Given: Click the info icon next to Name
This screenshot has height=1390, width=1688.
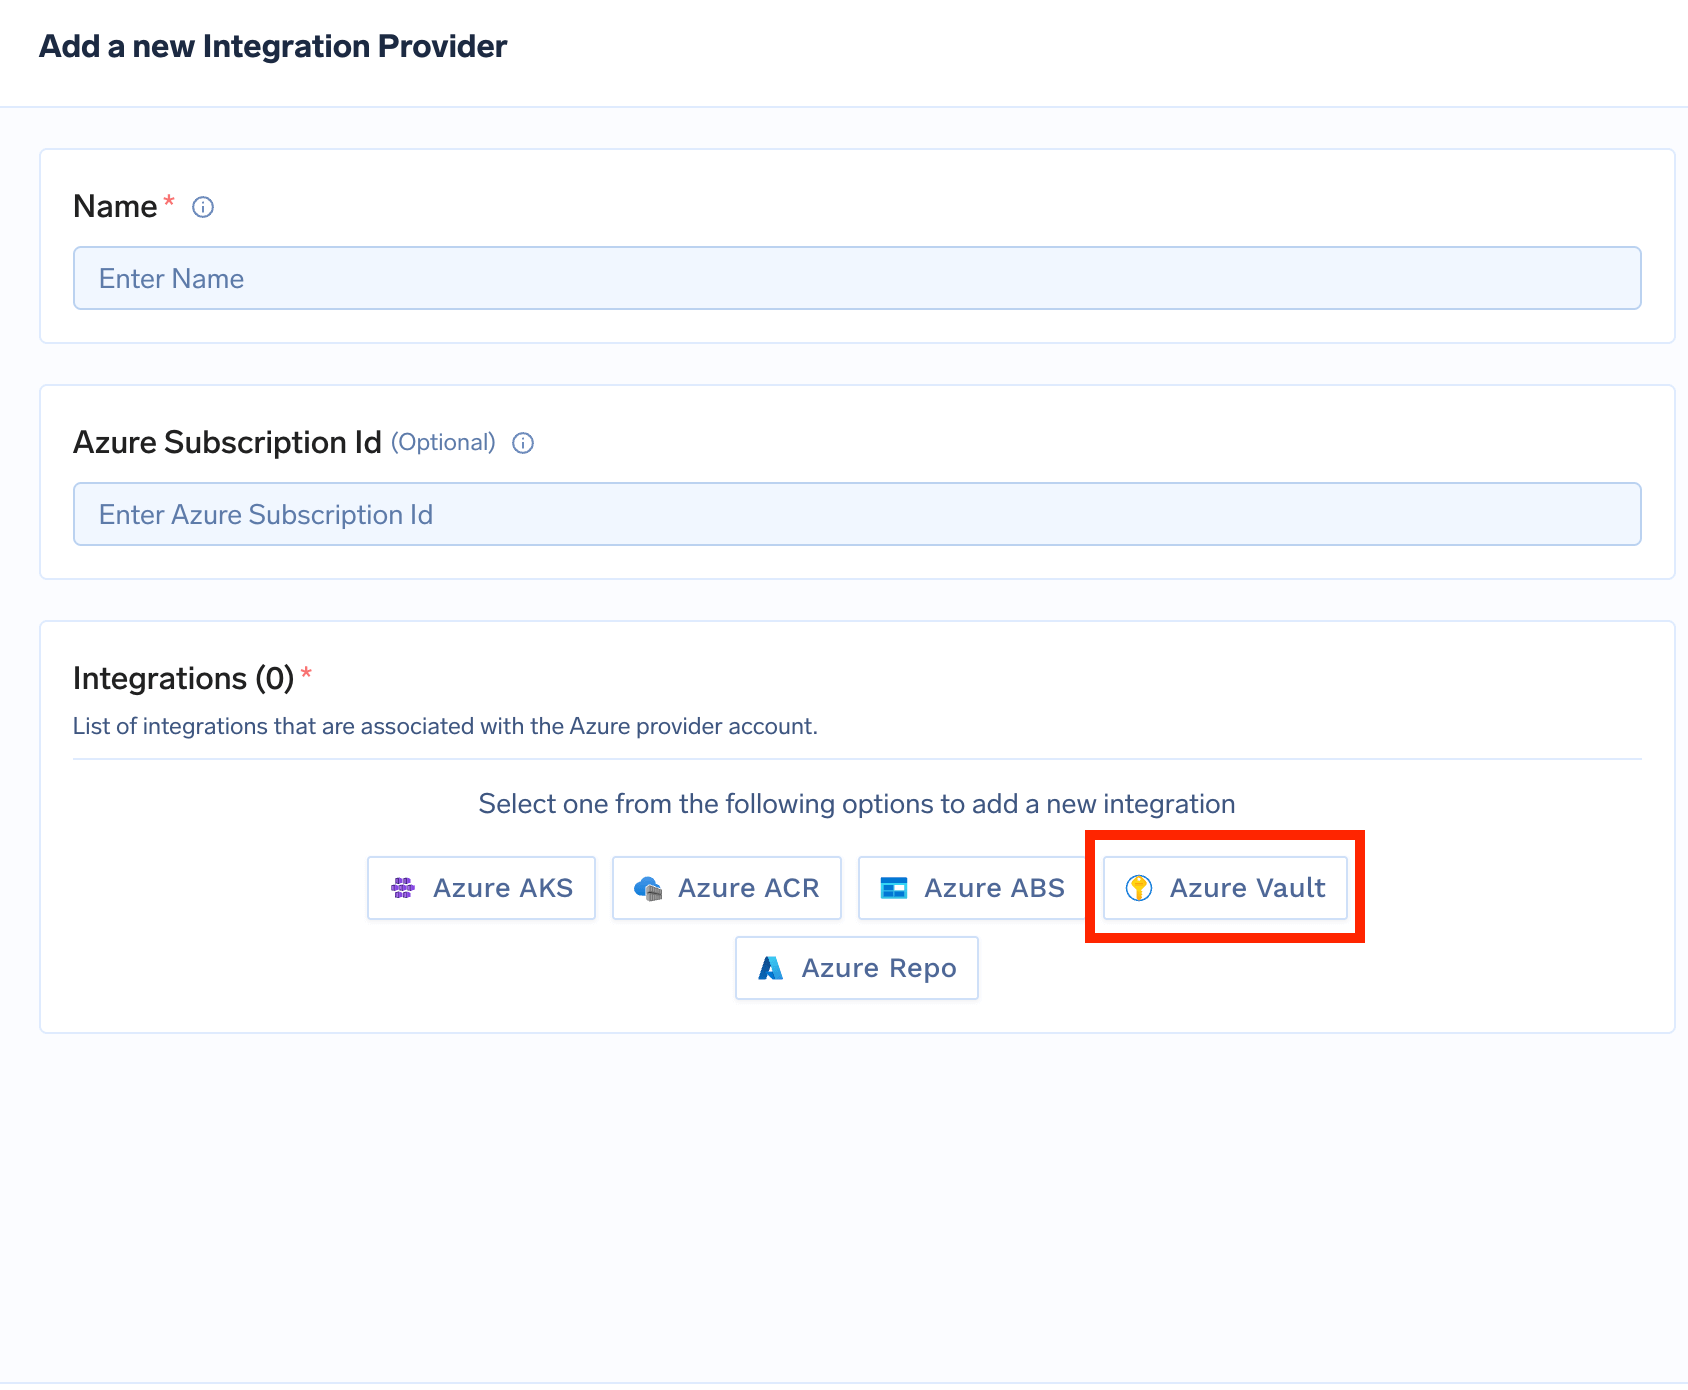Looking at the screenshot, I should pos(203,206).
